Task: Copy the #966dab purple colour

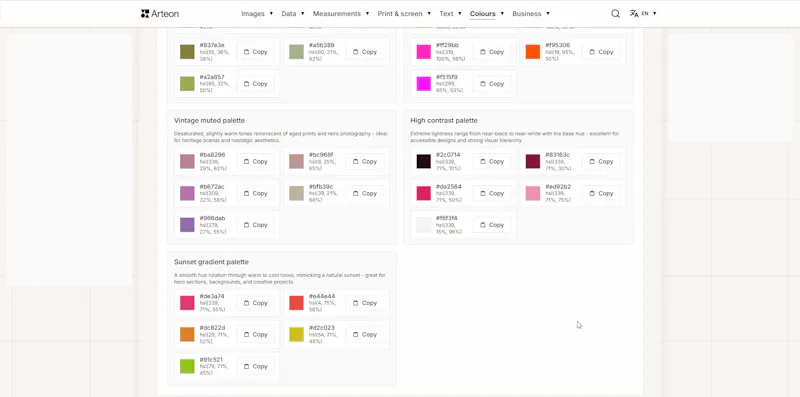Action: pos(256,225)
